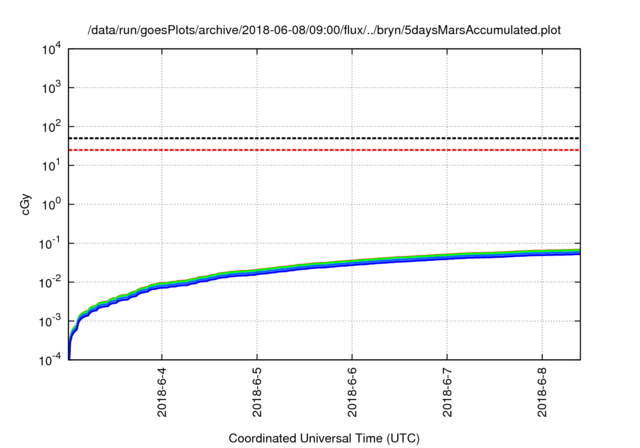Click the 10^3 y-axis tick label
640x448 pixels.
click(x=52, y=88)
